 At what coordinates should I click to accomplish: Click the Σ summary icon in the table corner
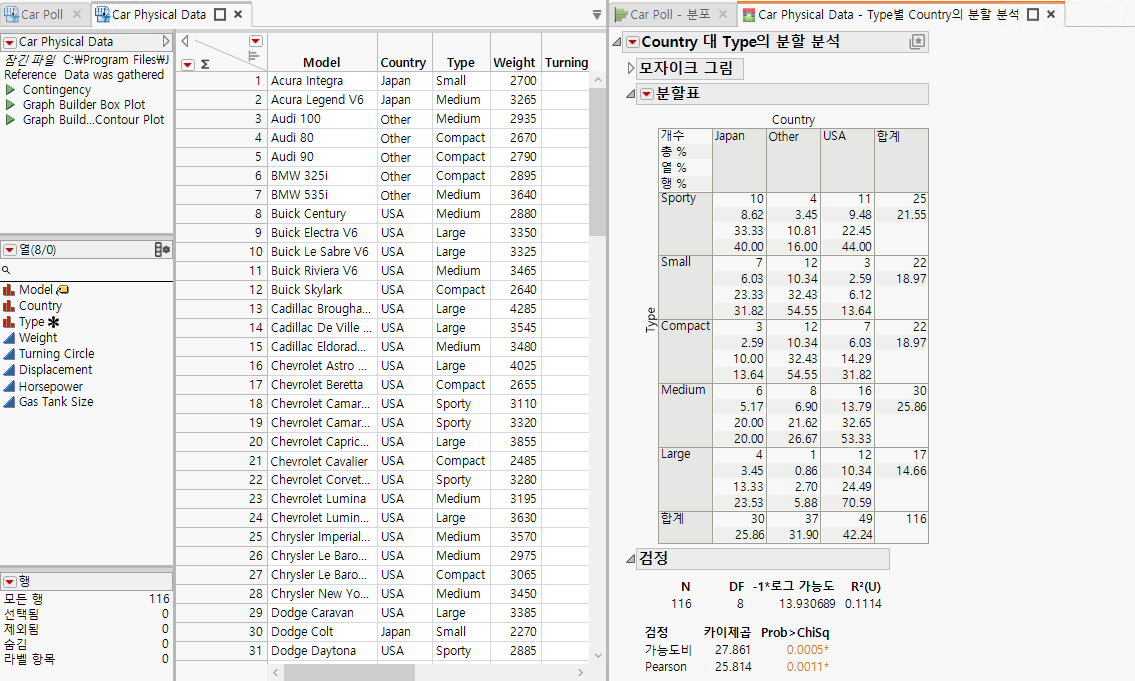pyautogui.click(x=206, y=64)
